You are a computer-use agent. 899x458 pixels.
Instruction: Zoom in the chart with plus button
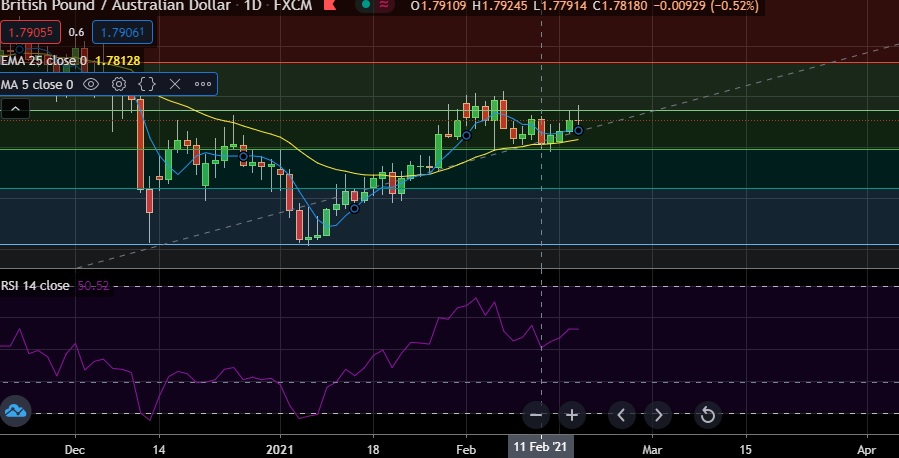coord(572,414)
